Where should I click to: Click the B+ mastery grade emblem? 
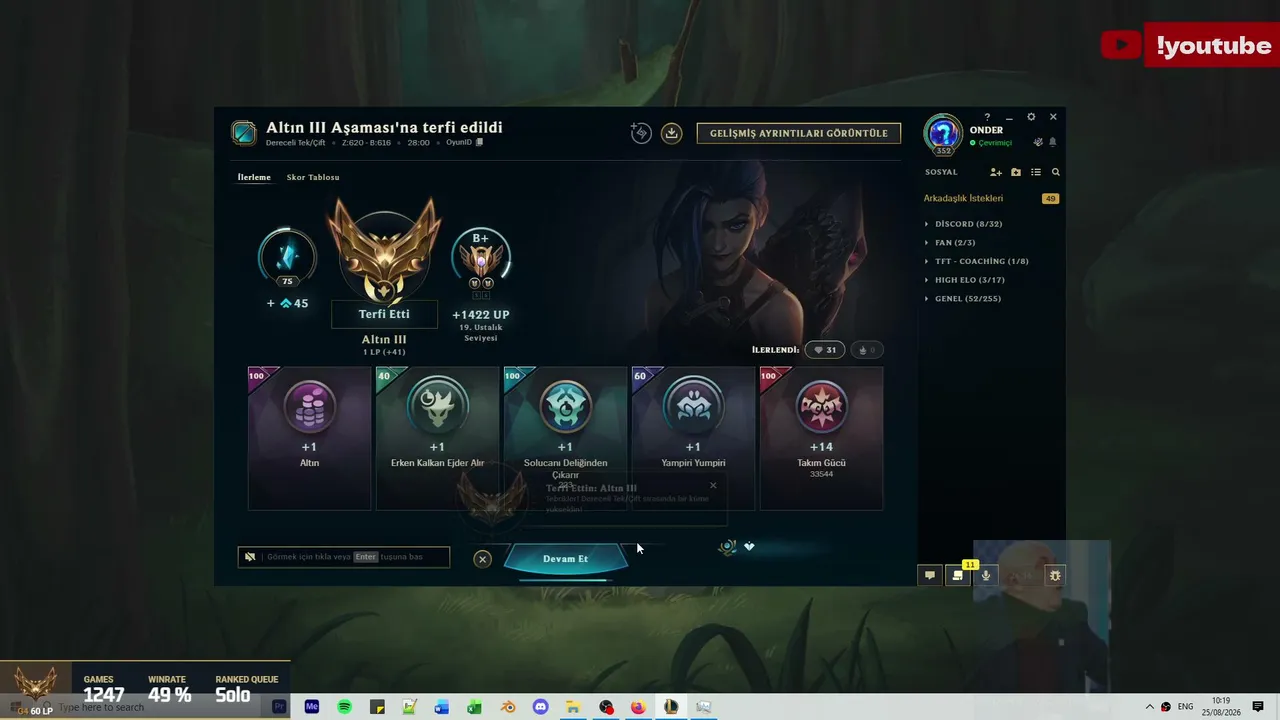click(481, 259)
